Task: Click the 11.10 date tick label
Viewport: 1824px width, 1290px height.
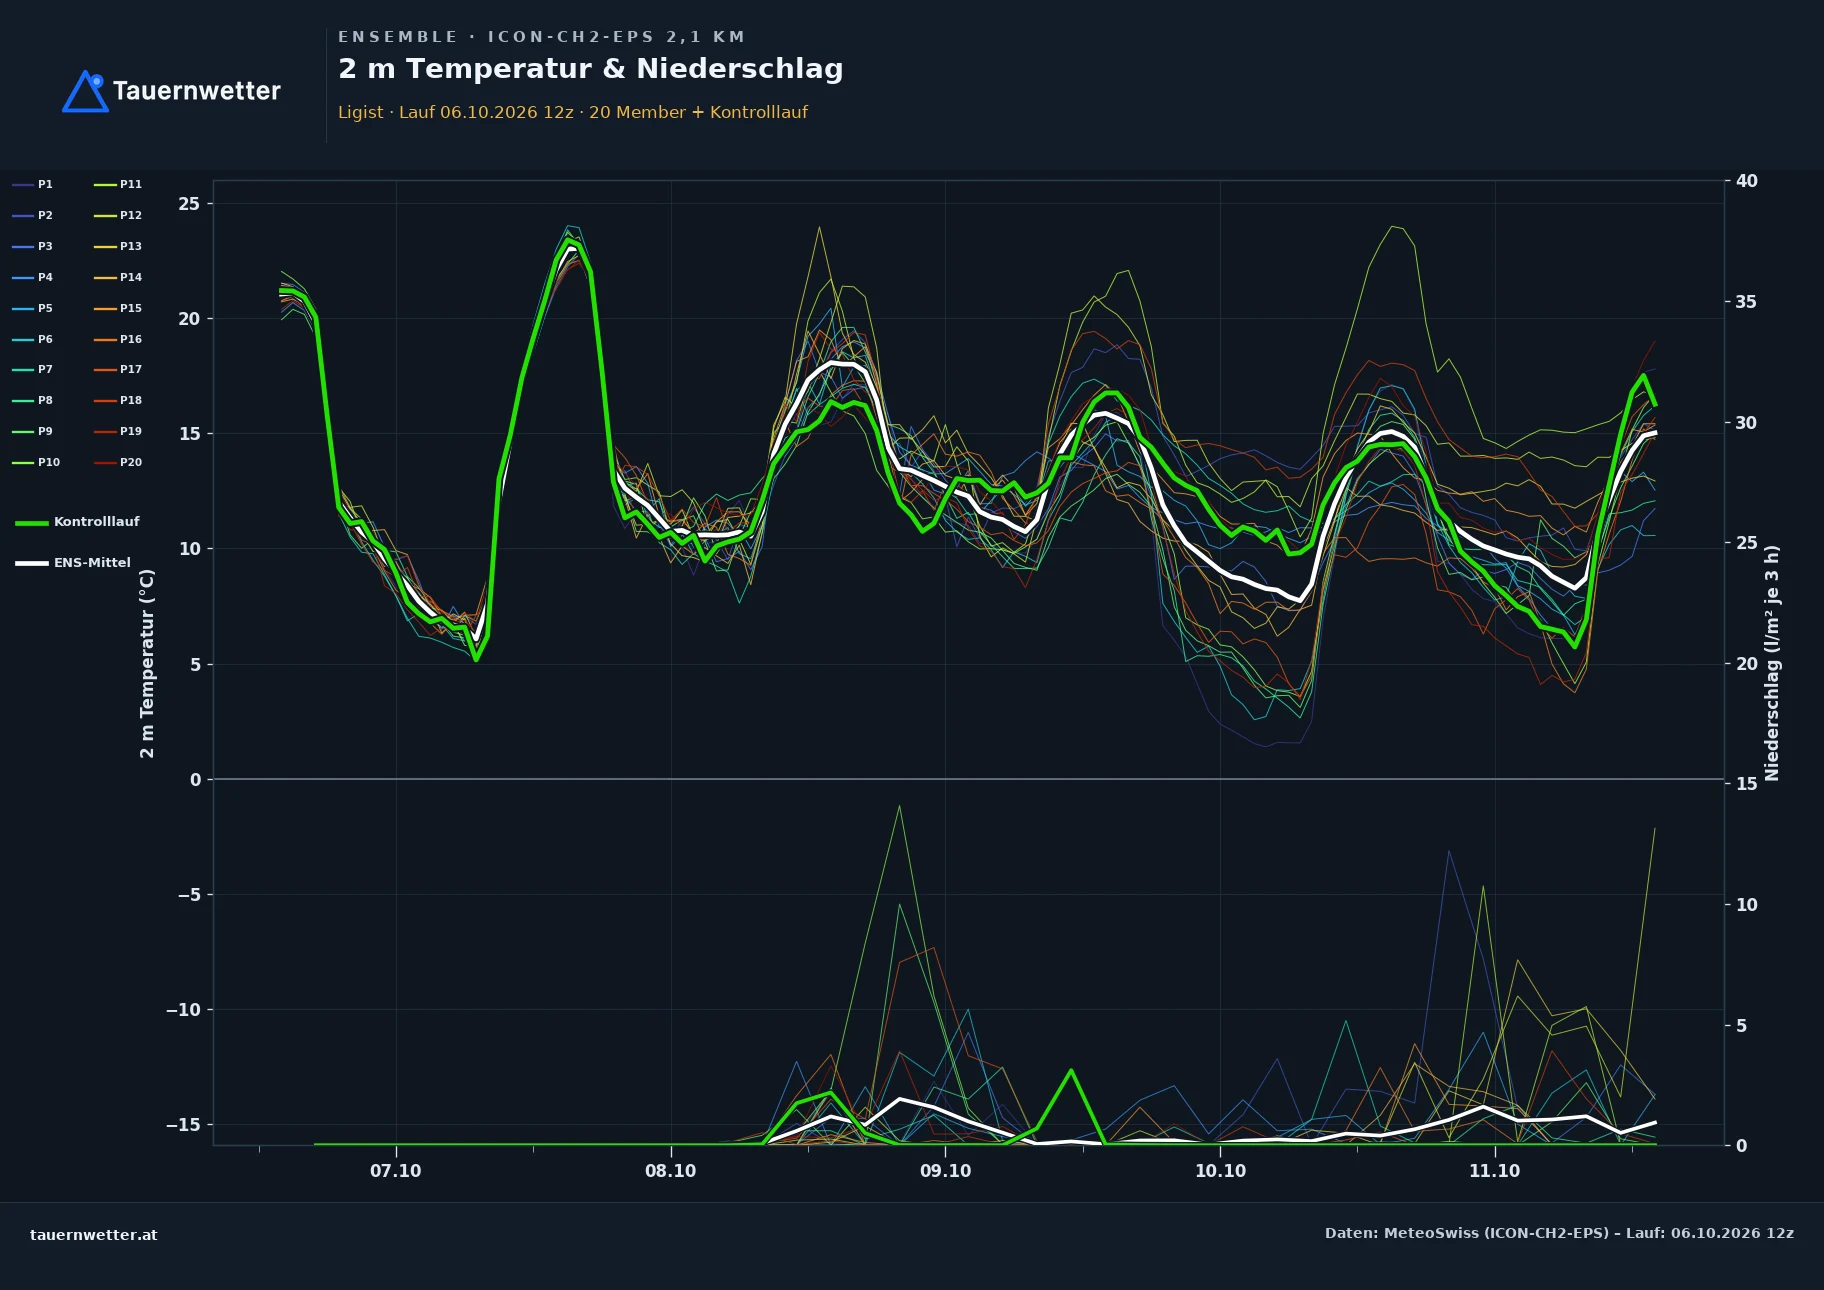Action: pos(1494,1171)
